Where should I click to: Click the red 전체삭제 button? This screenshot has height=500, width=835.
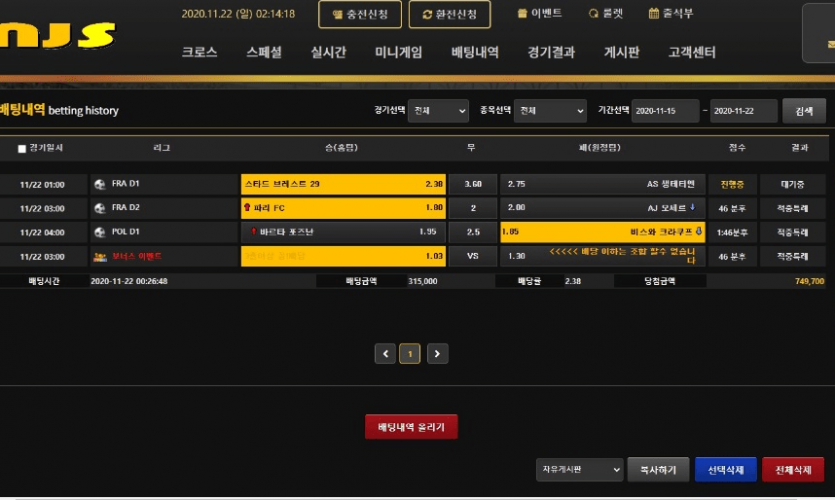pyautogui.click(x=793, y=470)
